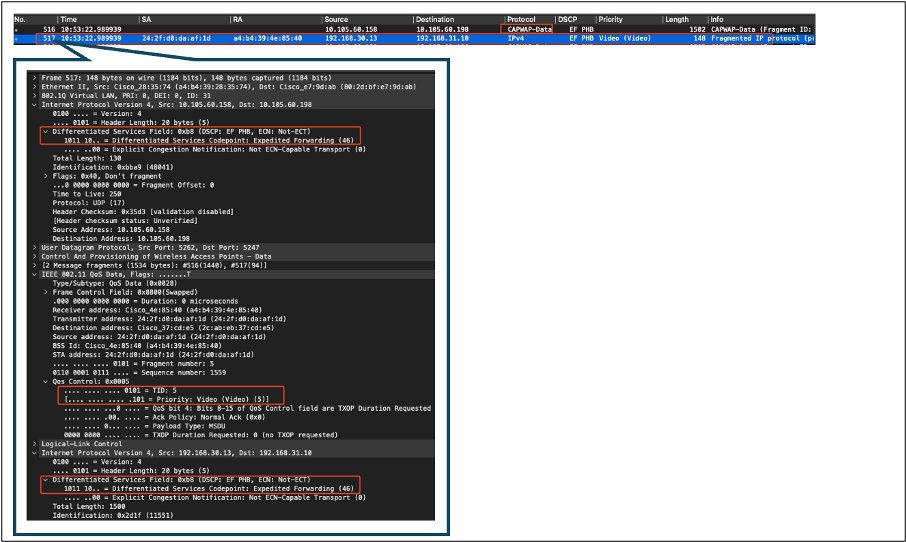Screen dimensions: 906x542
Task: Collapse IPv4 section with Src 192.168.30.13
Action: click(35, 453)
